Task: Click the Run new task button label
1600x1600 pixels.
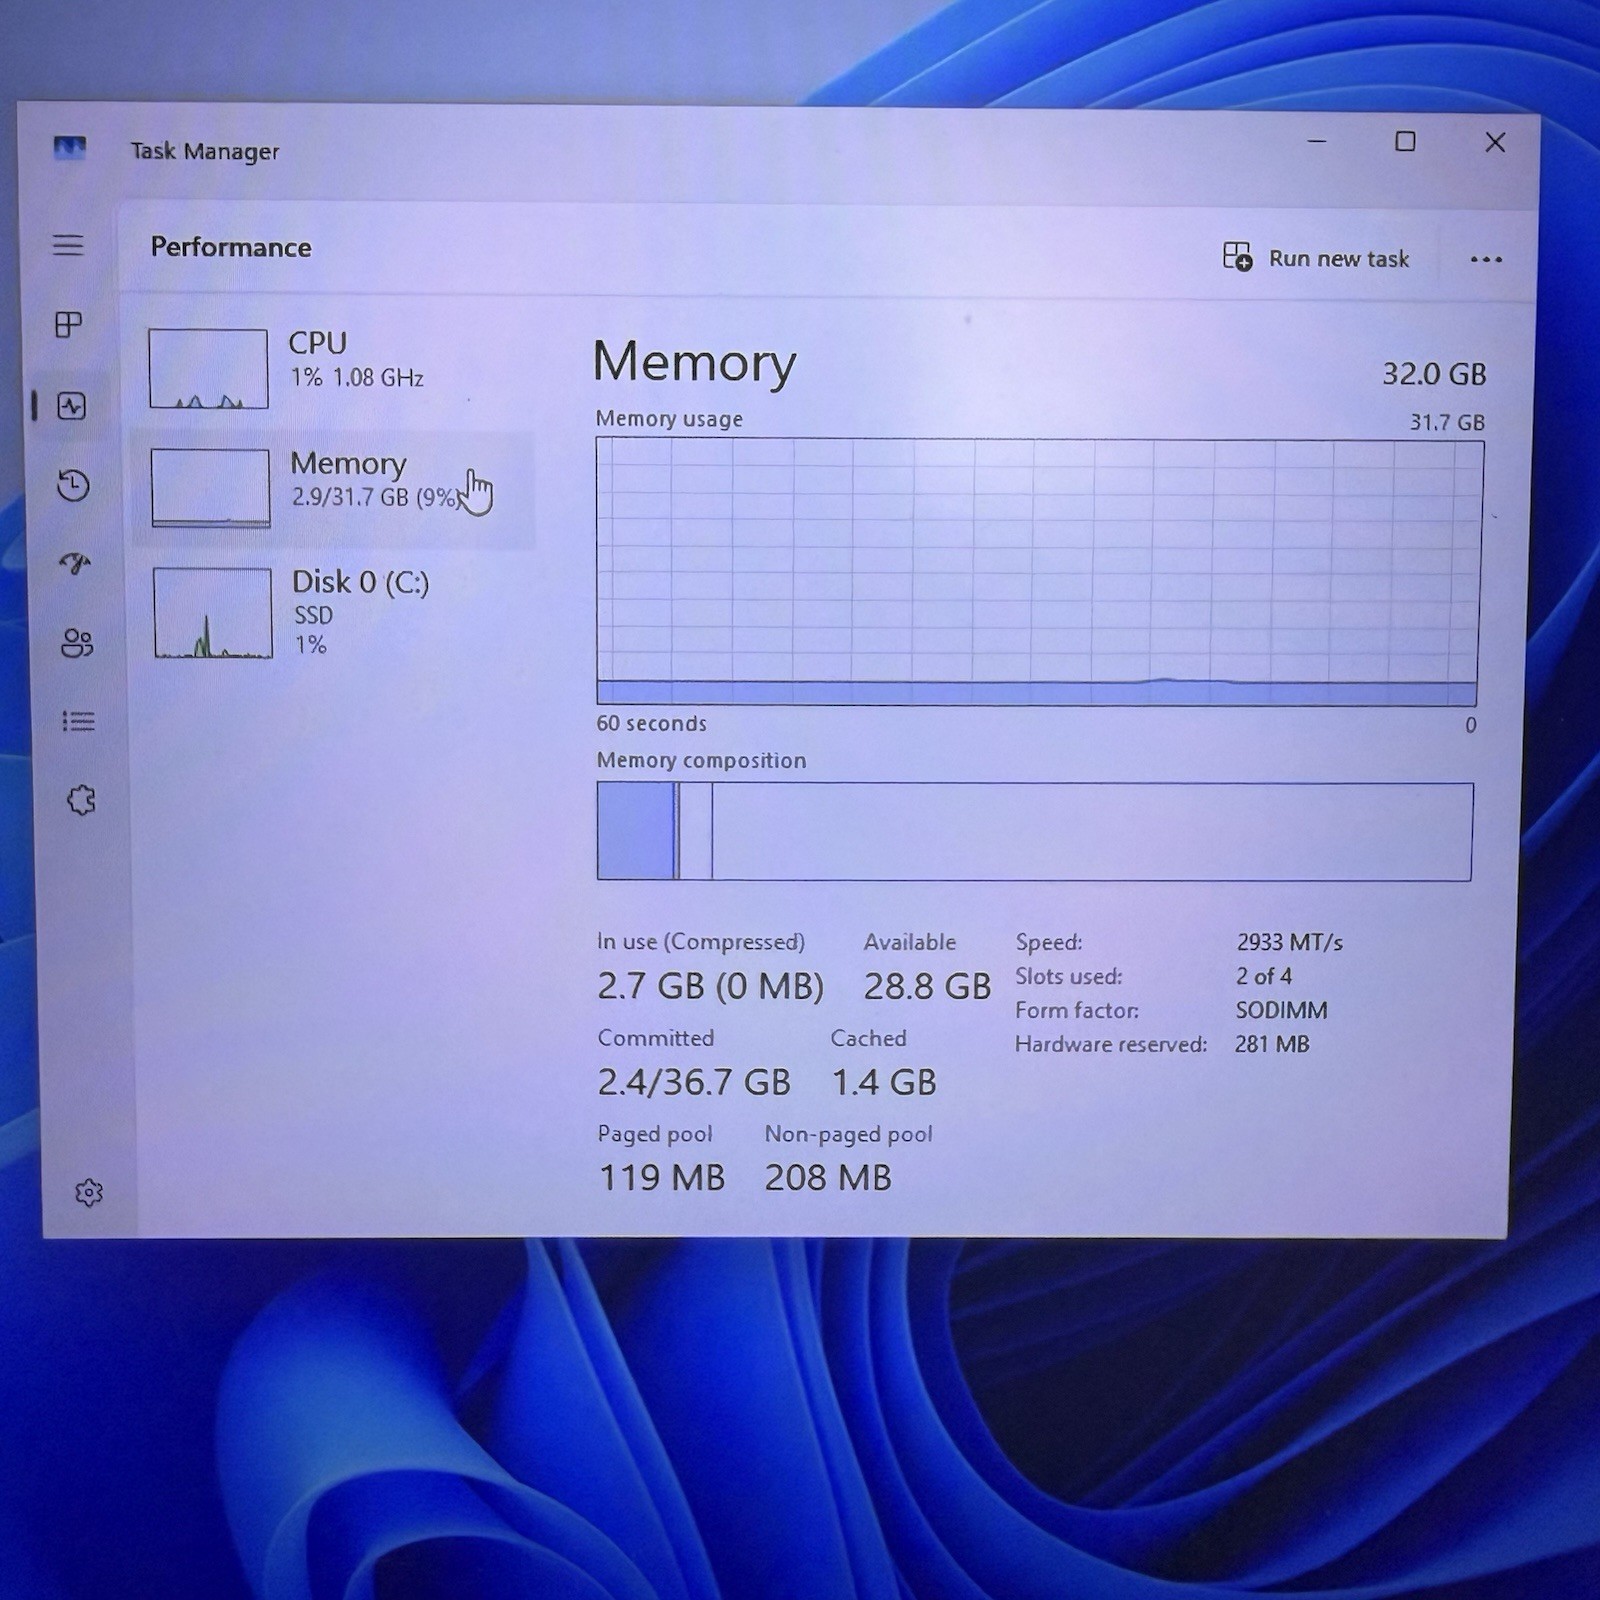Action: pos(1338,259)
